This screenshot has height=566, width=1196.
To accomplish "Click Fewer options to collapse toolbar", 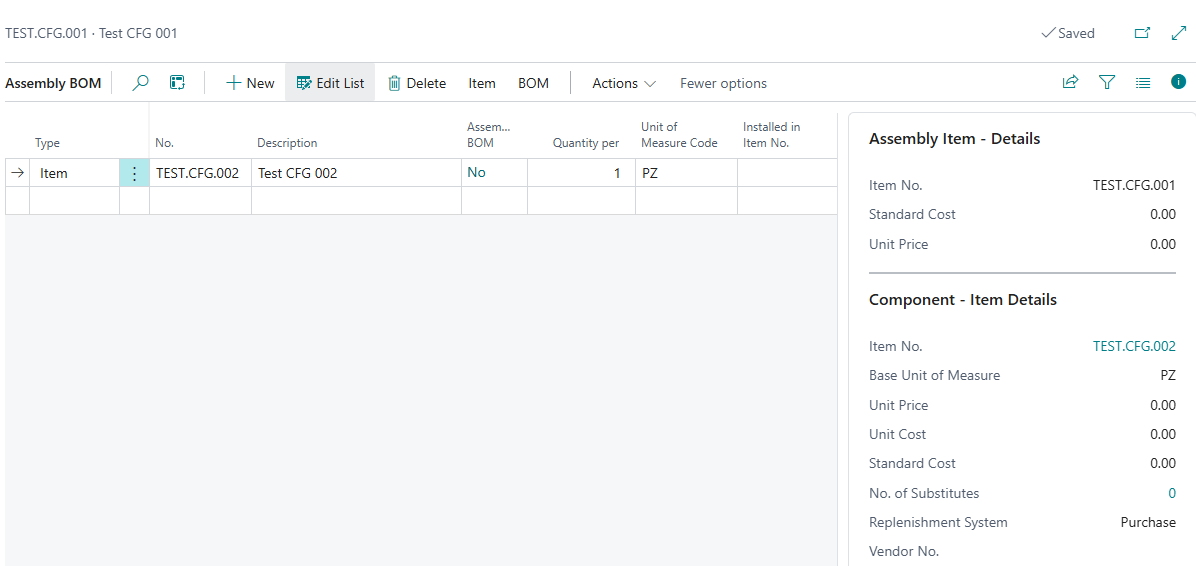I will (x=723, y=83).
